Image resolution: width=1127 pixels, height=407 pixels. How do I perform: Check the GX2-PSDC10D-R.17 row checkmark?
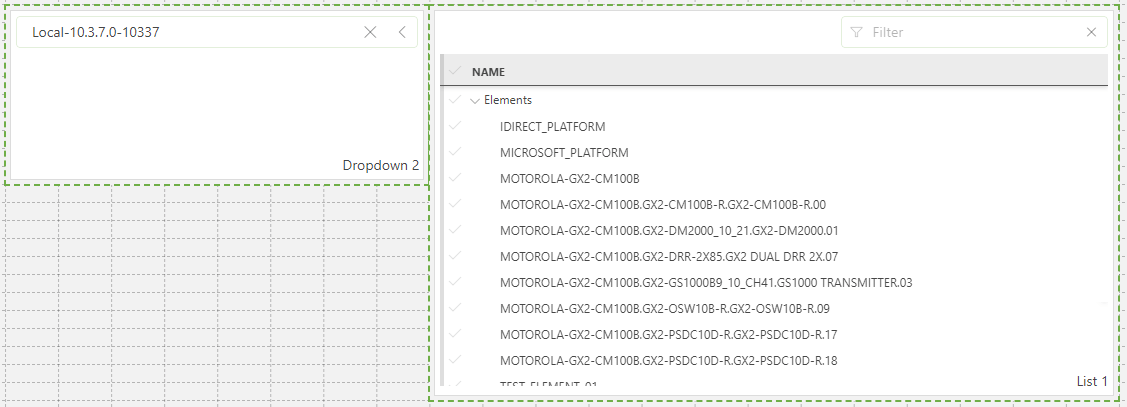(x=454, y=333)
